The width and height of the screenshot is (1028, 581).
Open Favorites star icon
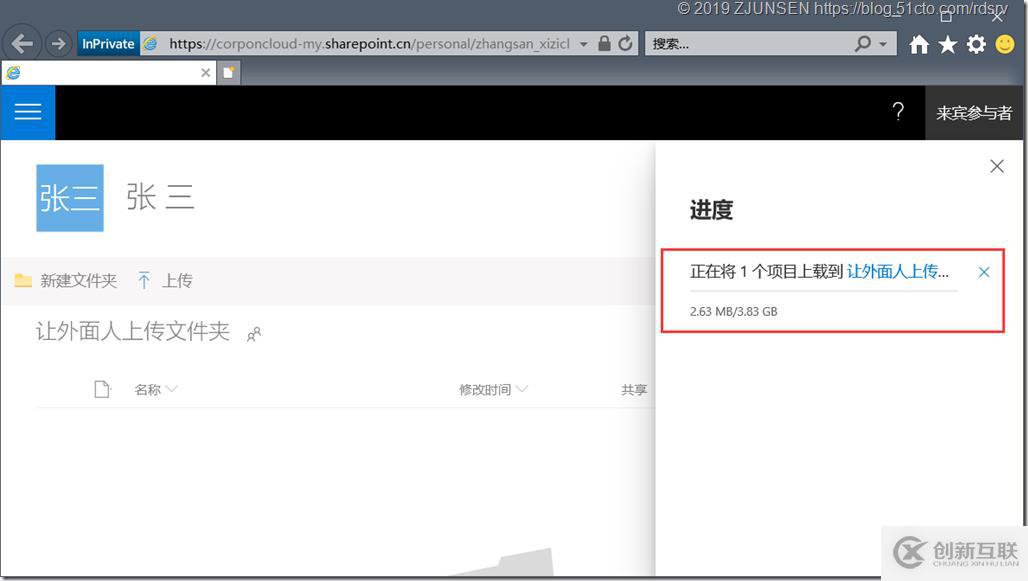(x=947, y=44)
